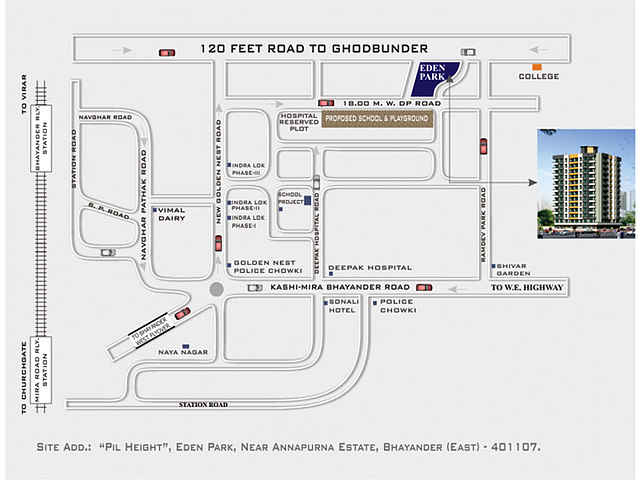Viewport: 640px width, 480px height.
Task: Click the Kashi-Mira Bhayander Road label
Action: point(328,287)
